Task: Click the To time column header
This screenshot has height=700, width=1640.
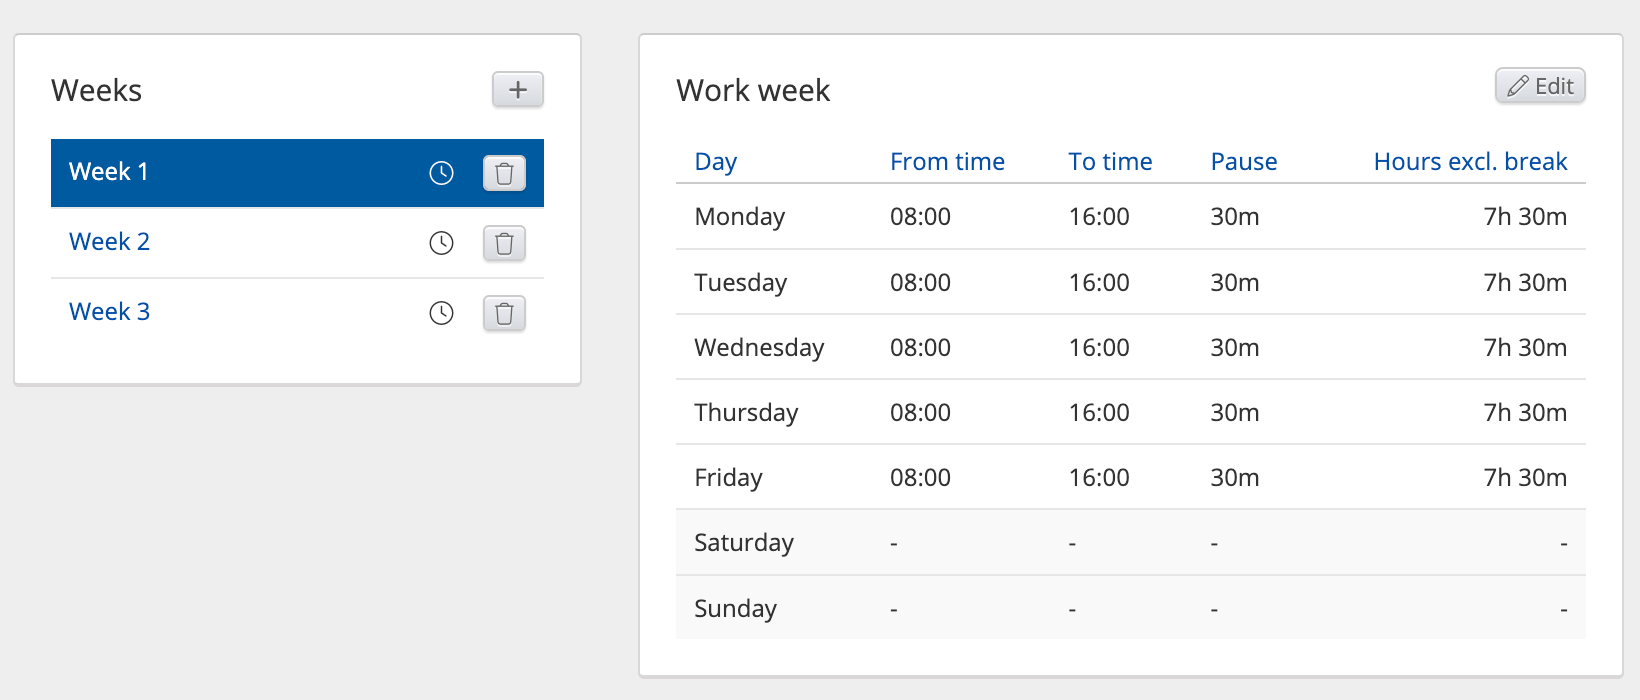Action: pyautogui.click(x=1110, y=162)
